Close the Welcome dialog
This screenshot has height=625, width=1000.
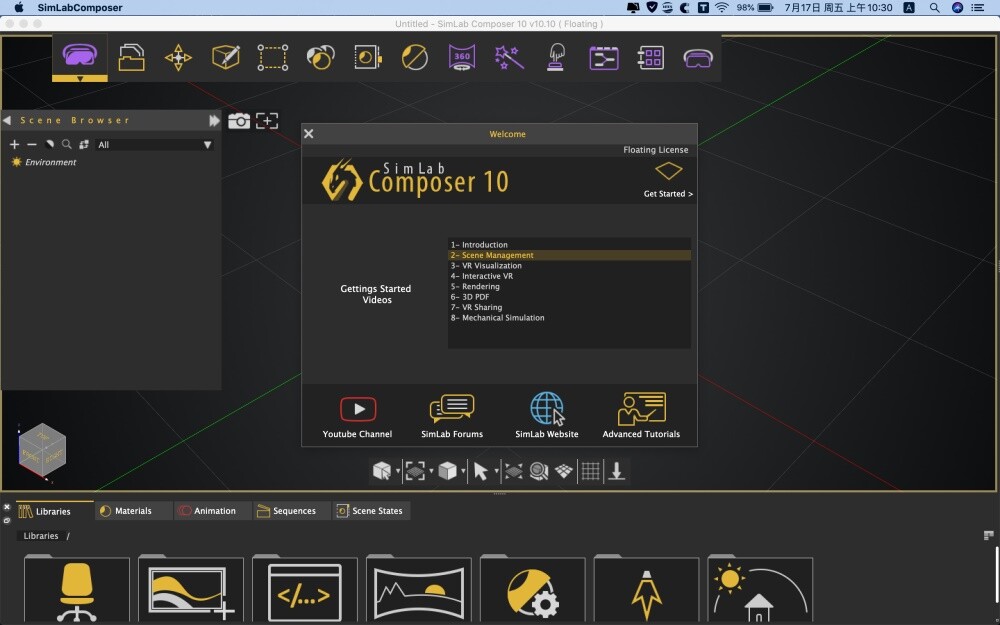(309, 133)
